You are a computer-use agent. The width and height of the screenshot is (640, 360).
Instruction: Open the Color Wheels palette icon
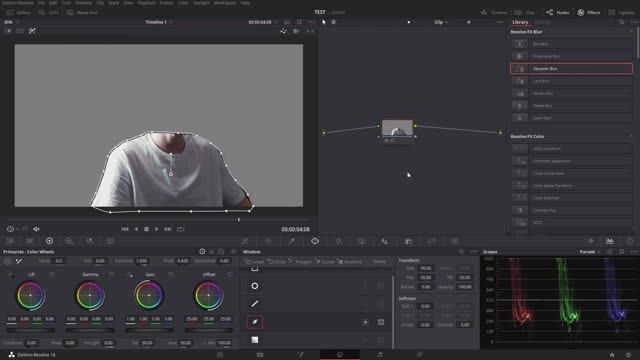point(49,241)
